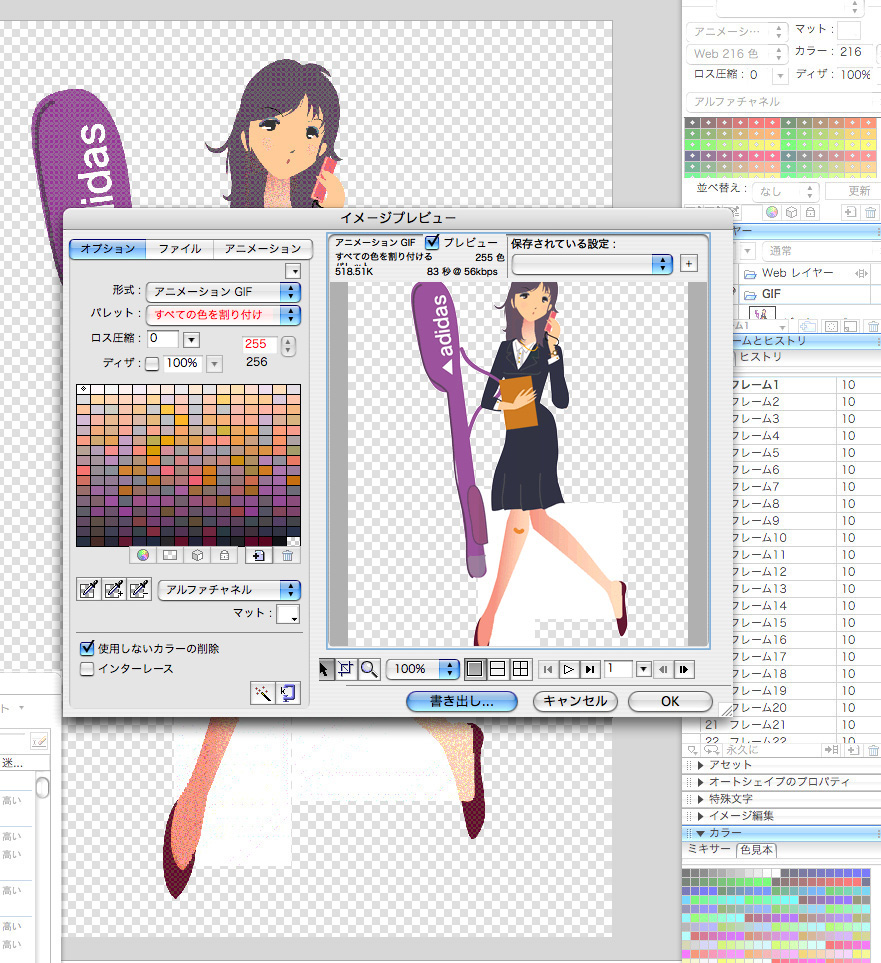Click the web-safe cube icon in Optimize panel

[x=791, y=212]
